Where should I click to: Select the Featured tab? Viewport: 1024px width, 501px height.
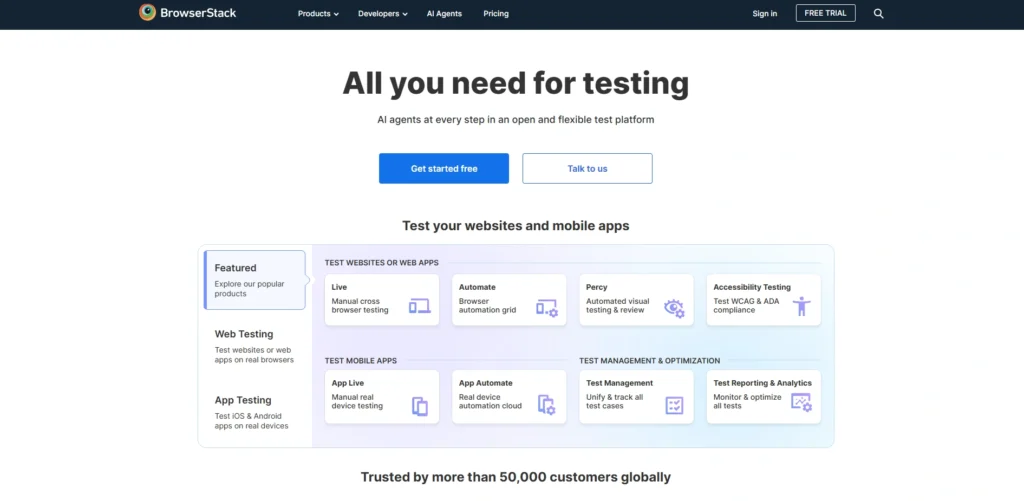click(x=255, y=280)
